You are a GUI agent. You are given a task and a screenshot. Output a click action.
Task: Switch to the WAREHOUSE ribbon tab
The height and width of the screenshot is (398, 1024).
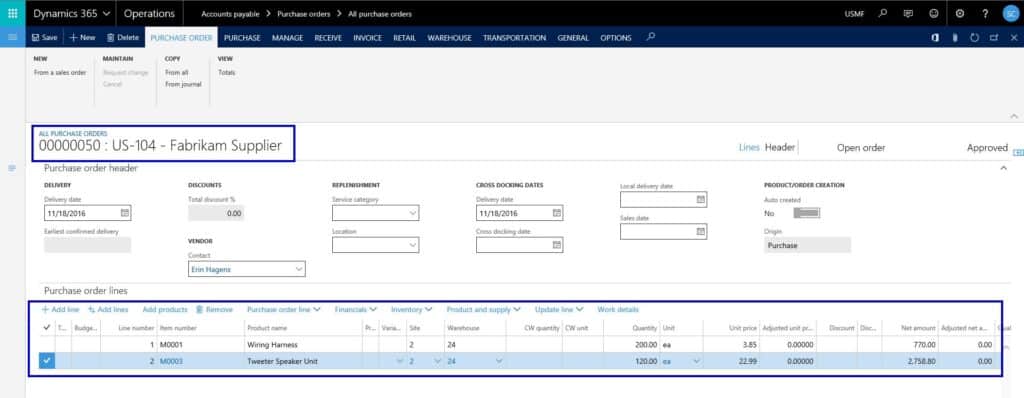(449, 38)
